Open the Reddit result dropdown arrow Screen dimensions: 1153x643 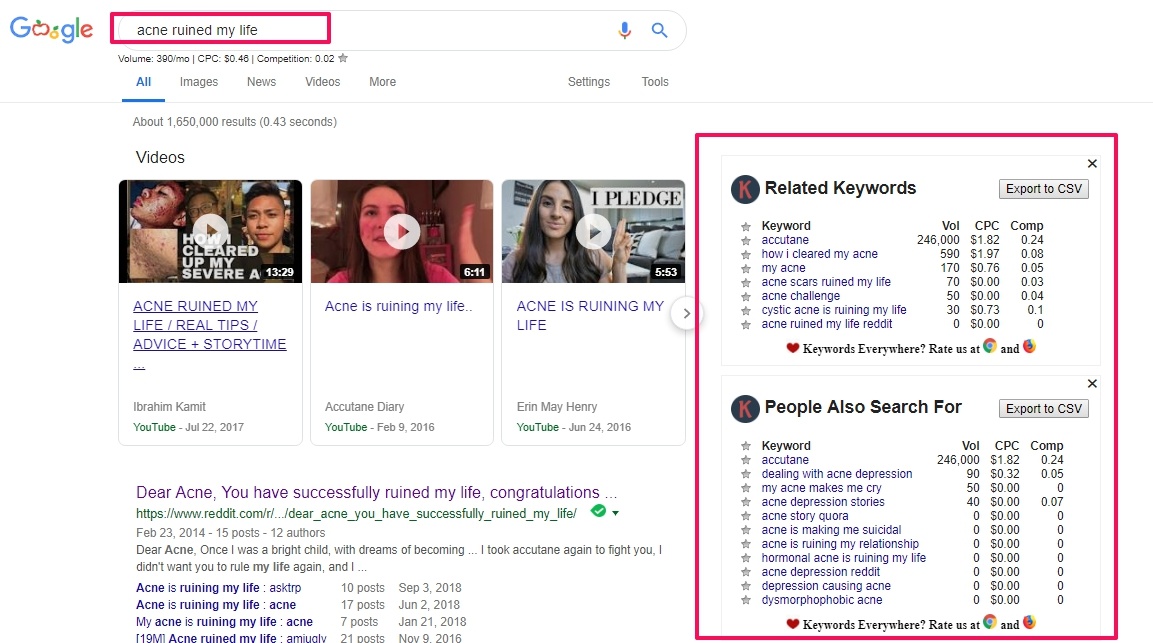click(x=615, y=514)
